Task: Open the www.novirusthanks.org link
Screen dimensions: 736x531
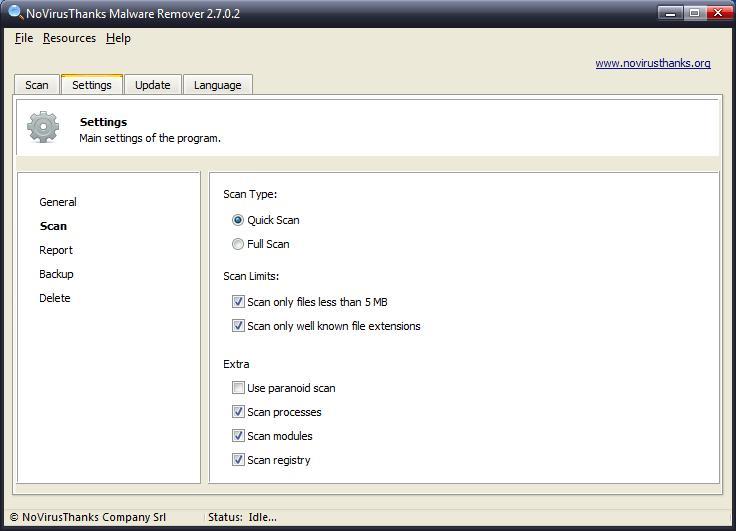Action: pos(653,63)
